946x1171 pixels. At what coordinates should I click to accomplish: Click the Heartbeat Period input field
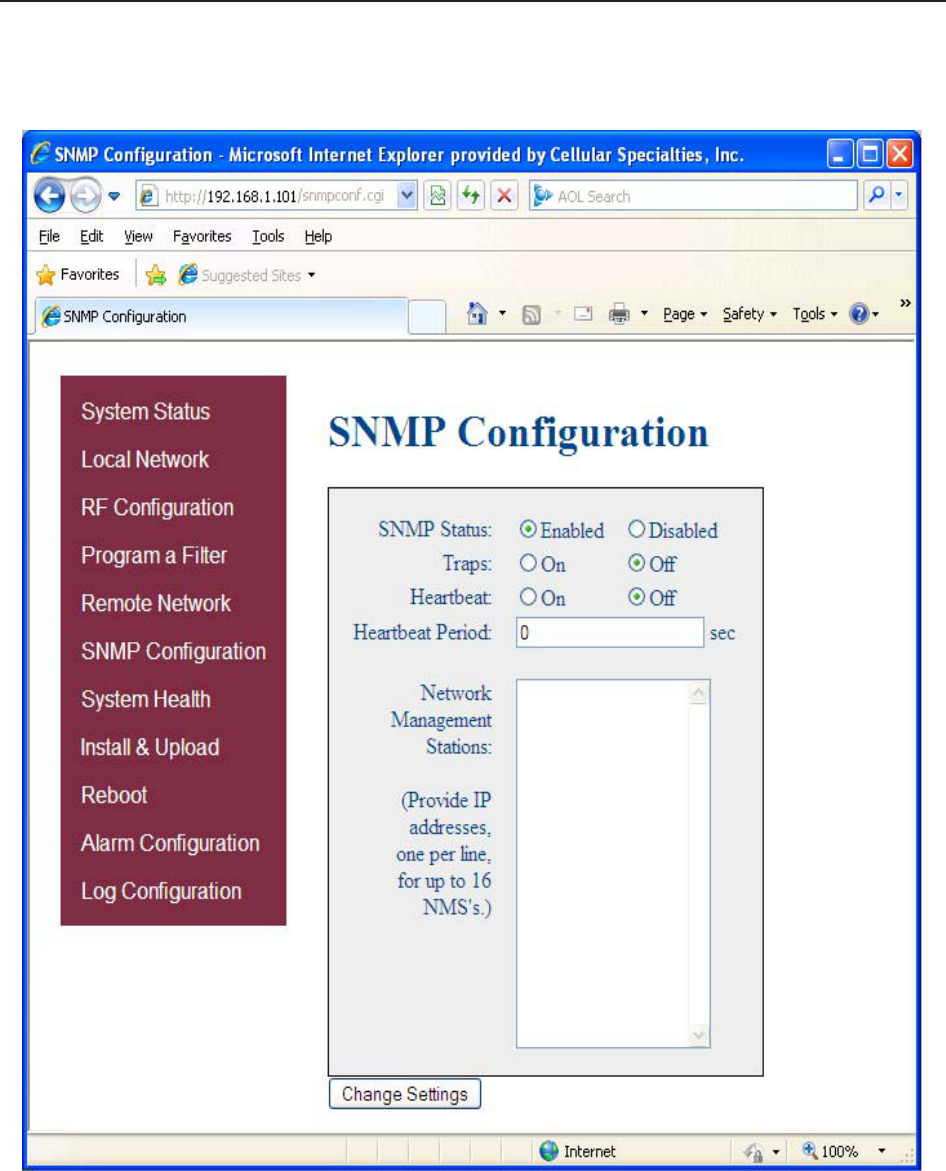tap(609, 633)
